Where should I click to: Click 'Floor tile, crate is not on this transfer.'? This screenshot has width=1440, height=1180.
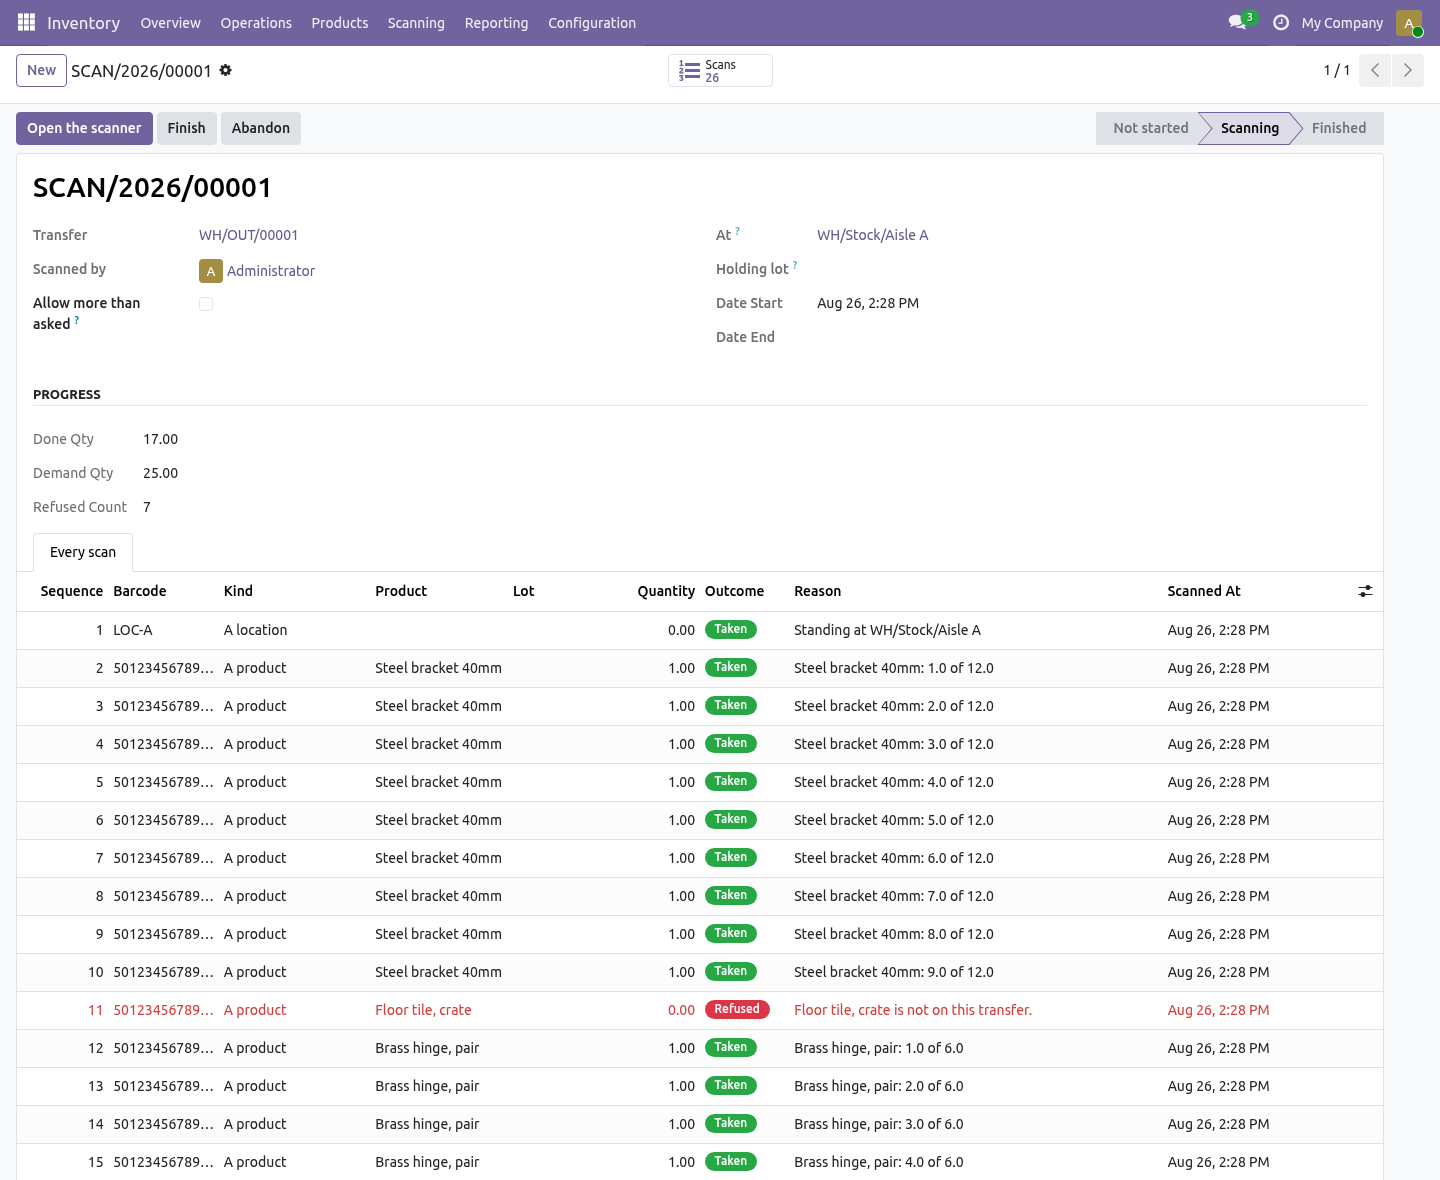[x=913, y=1010]
